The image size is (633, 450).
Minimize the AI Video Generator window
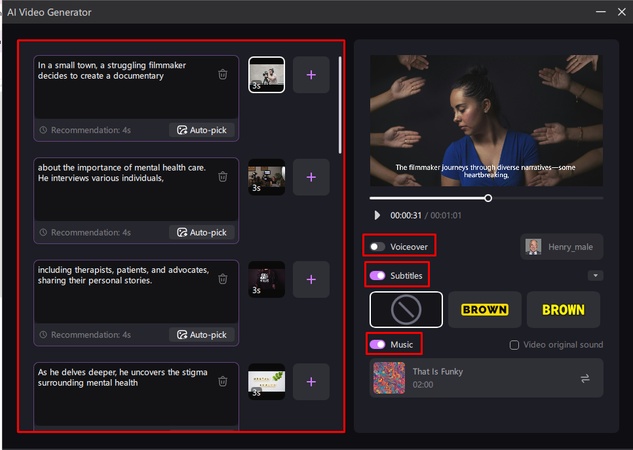pyautogui.click(x=601, y=12)
